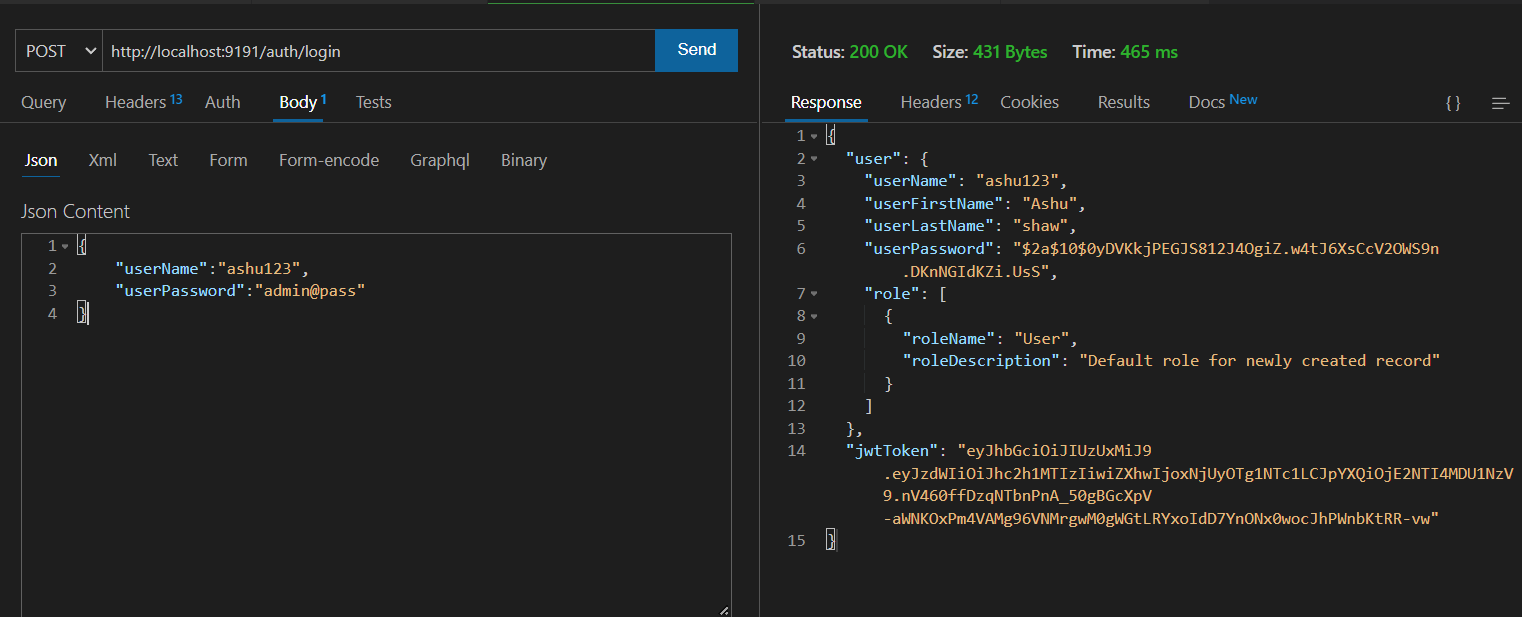
Task: Click the "roleName" key in response
Action: coord(947,338)
